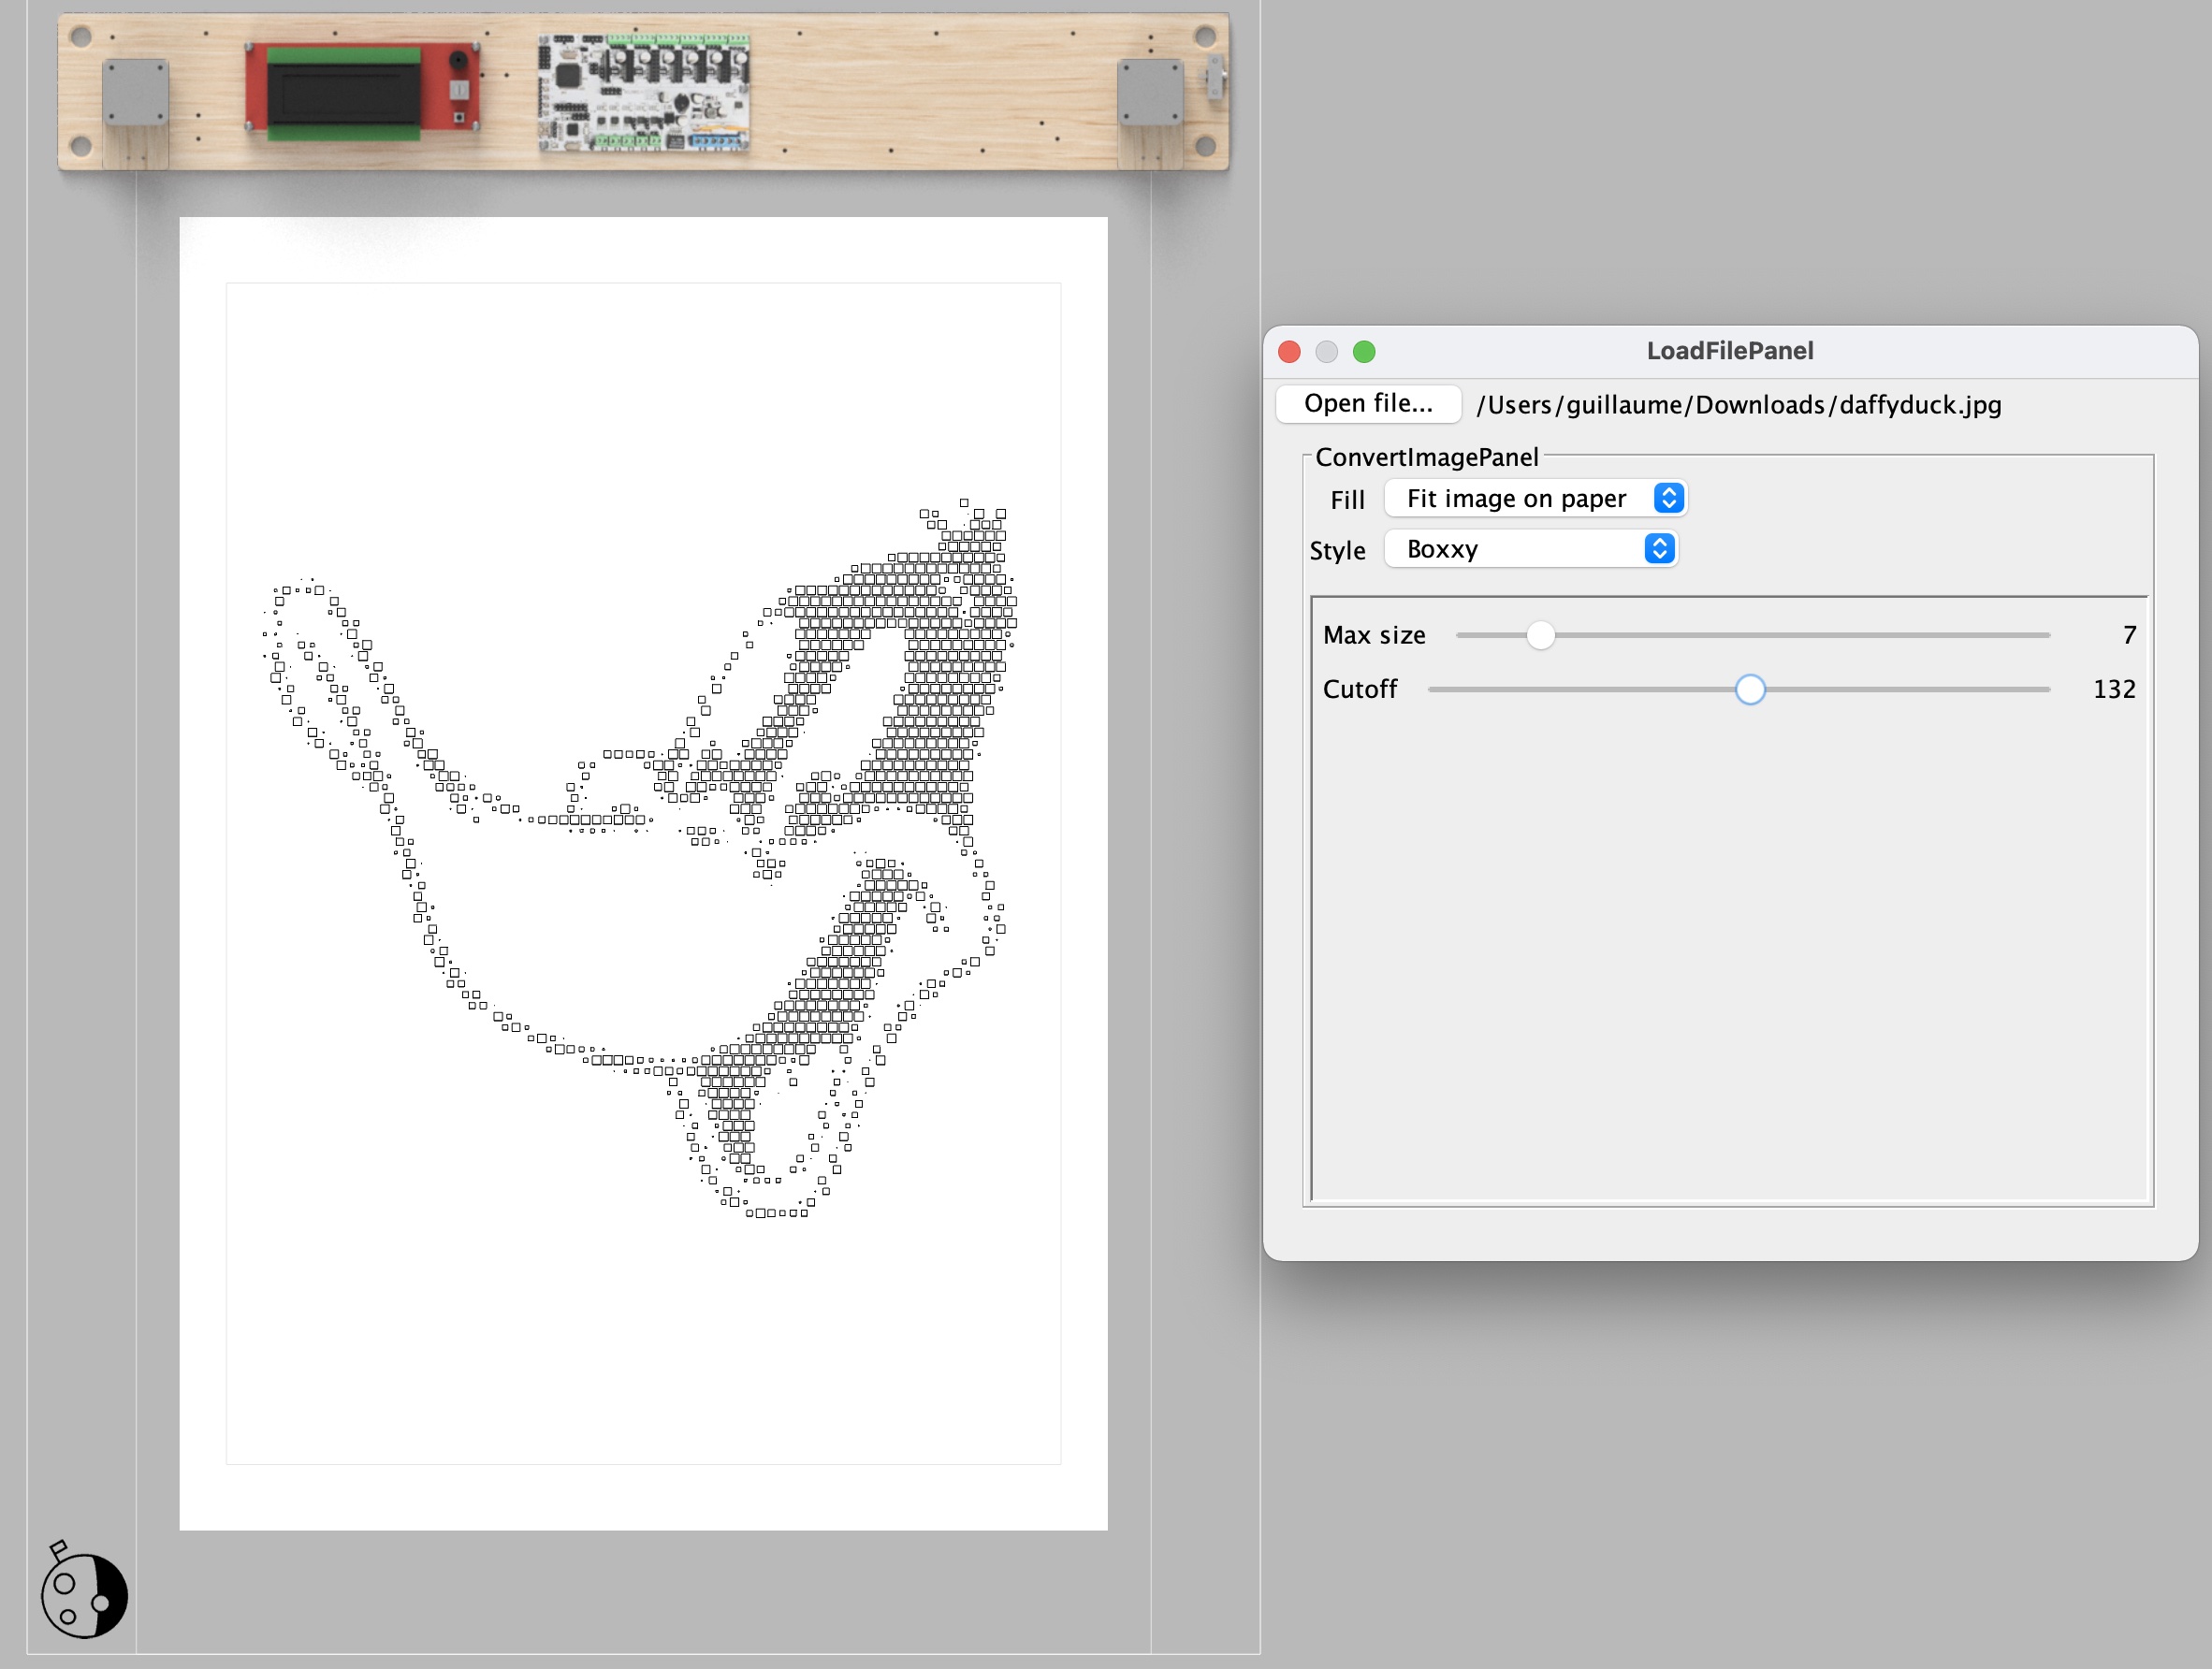Click the Max size label

pos(1374,635)
